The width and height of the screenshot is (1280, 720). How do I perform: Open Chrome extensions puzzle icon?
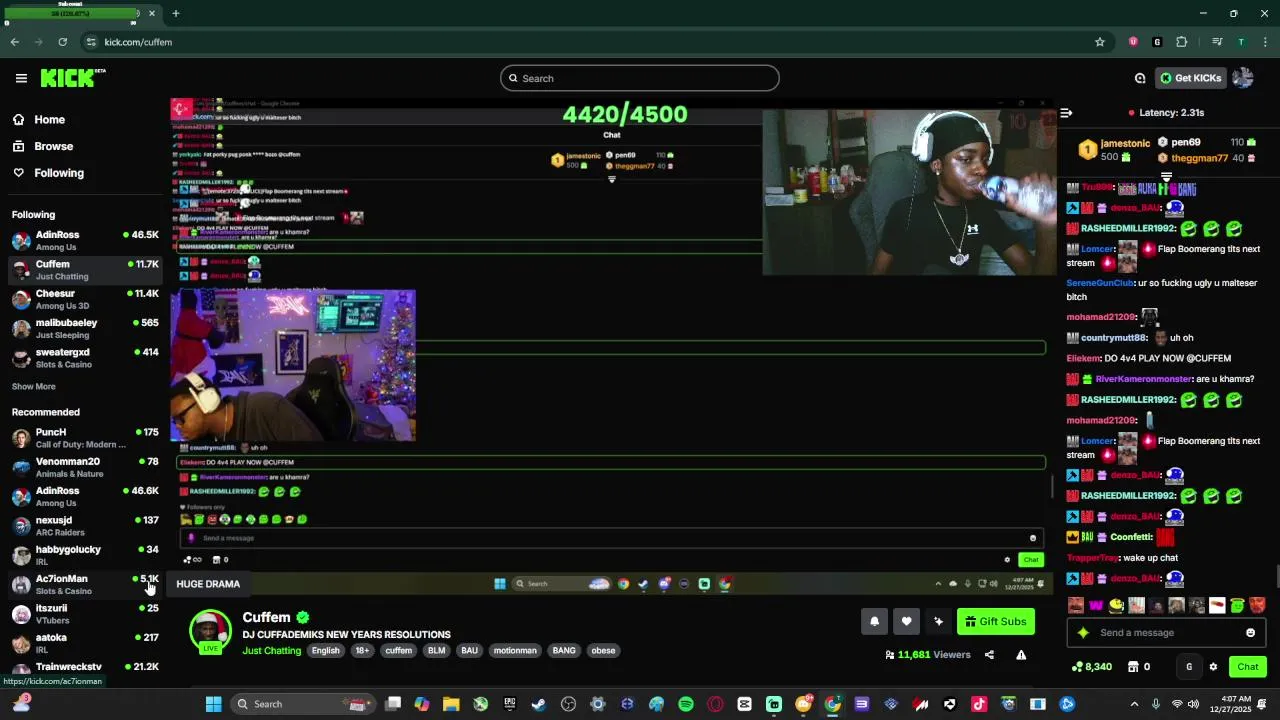1182,42
